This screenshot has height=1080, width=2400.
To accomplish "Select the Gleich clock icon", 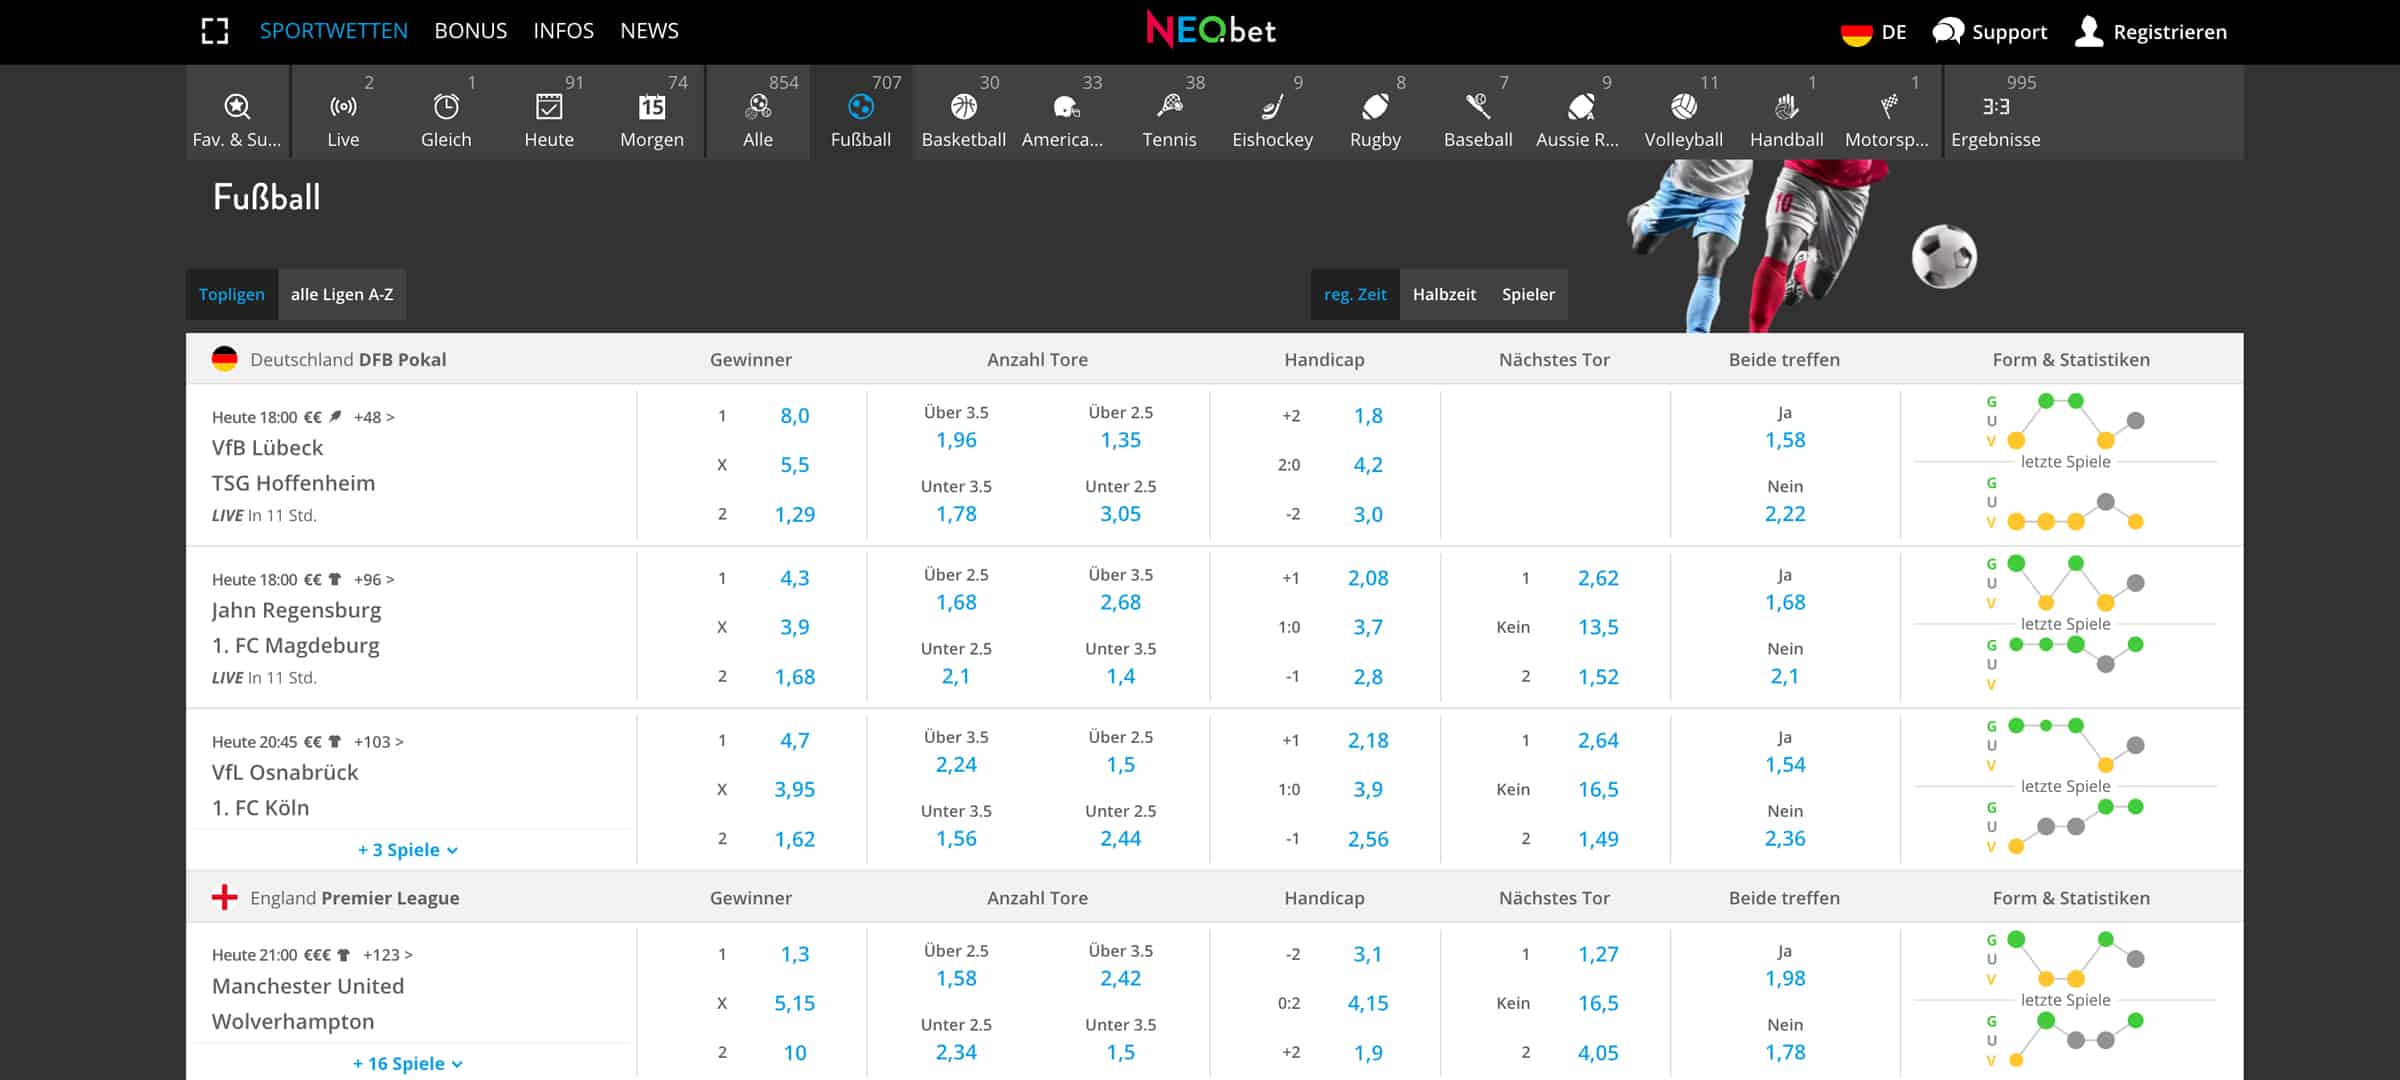I will 446,106.
